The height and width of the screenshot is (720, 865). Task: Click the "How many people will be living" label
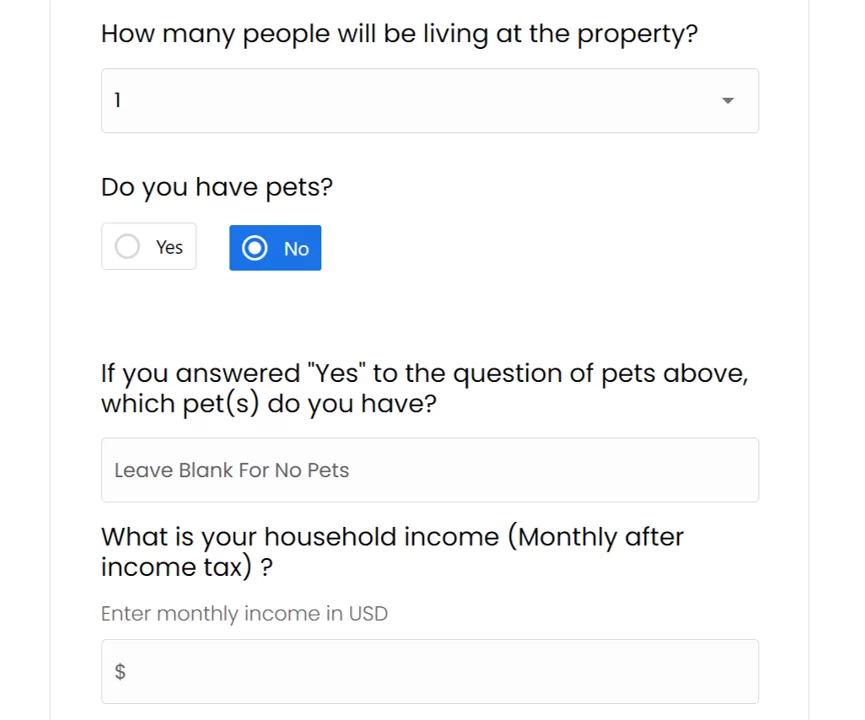[399, 34]
